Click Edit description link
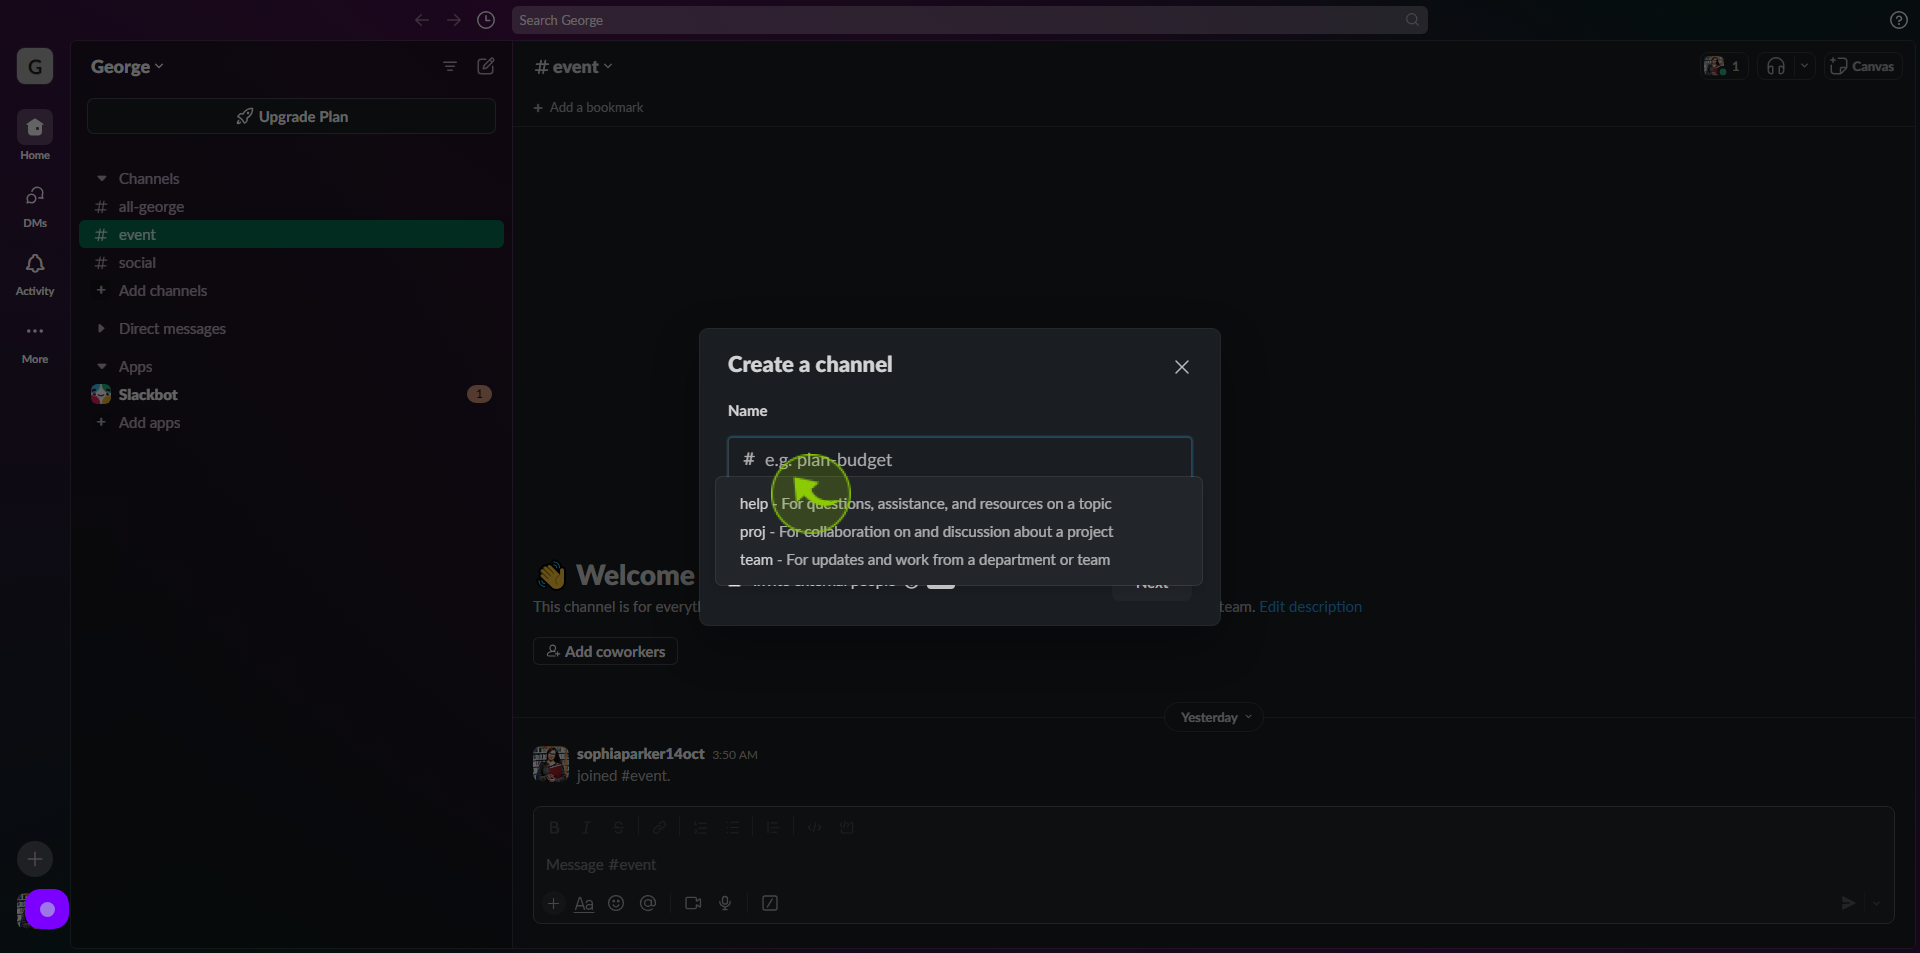Screen dimensions: 1920x953 [1310, 607]
